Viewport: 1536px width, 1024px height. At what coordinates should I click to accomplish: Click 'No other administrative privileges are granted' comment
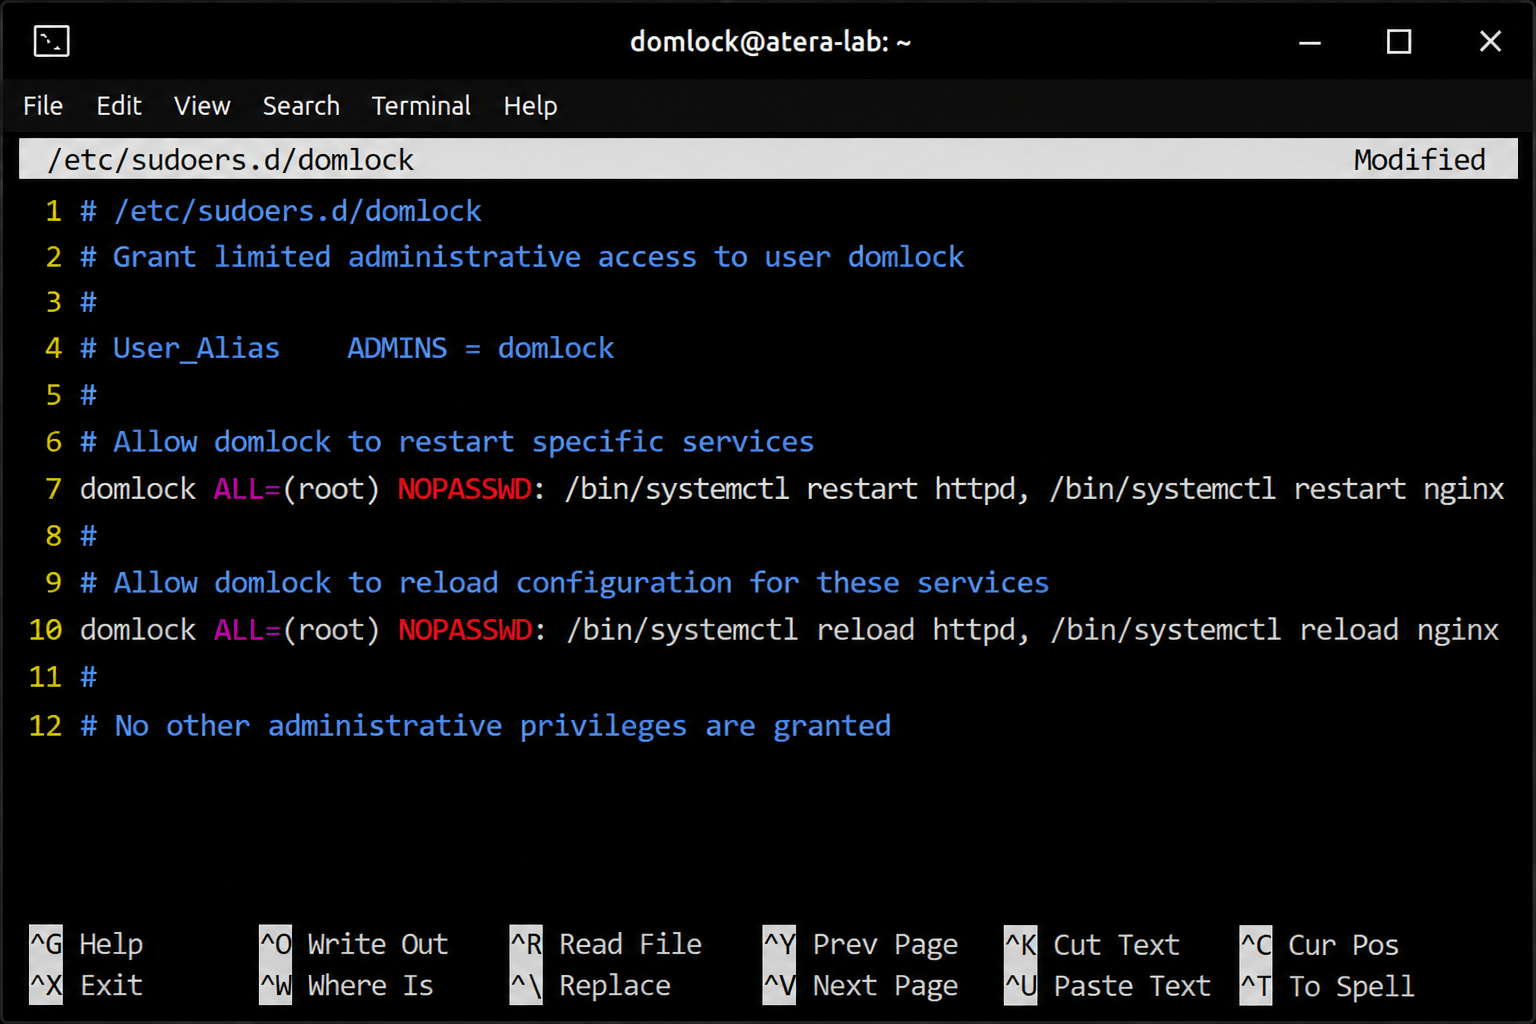click(x=486, y=726)
